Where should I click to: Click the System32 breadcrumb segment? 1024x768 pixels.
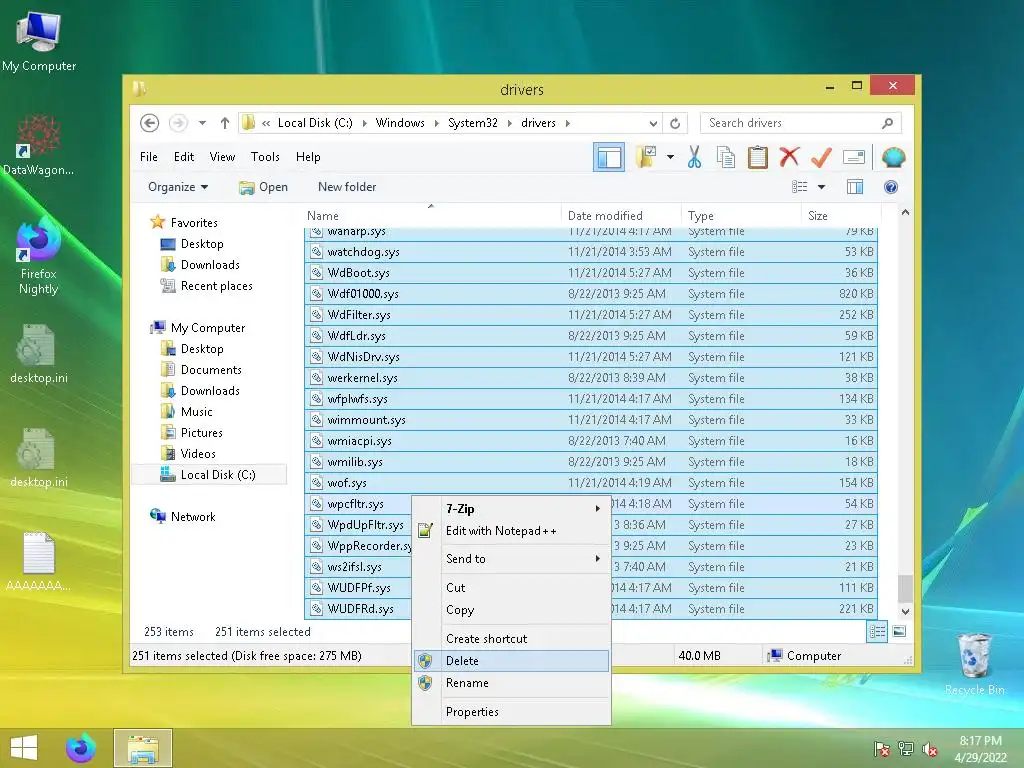coord(472,123)
